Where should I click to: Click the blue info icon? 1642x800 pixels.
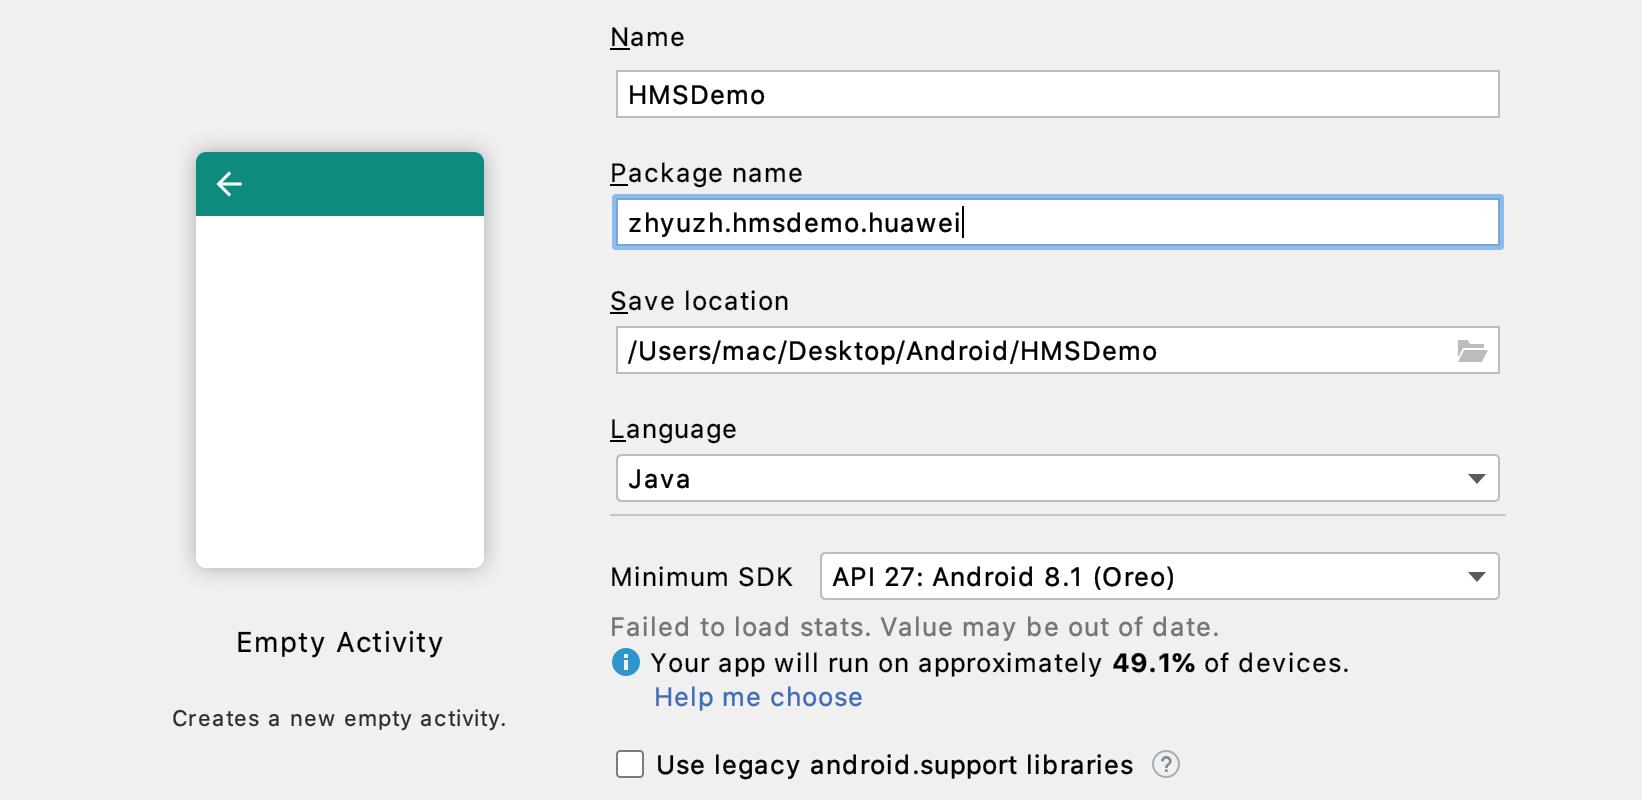[625, 663]
